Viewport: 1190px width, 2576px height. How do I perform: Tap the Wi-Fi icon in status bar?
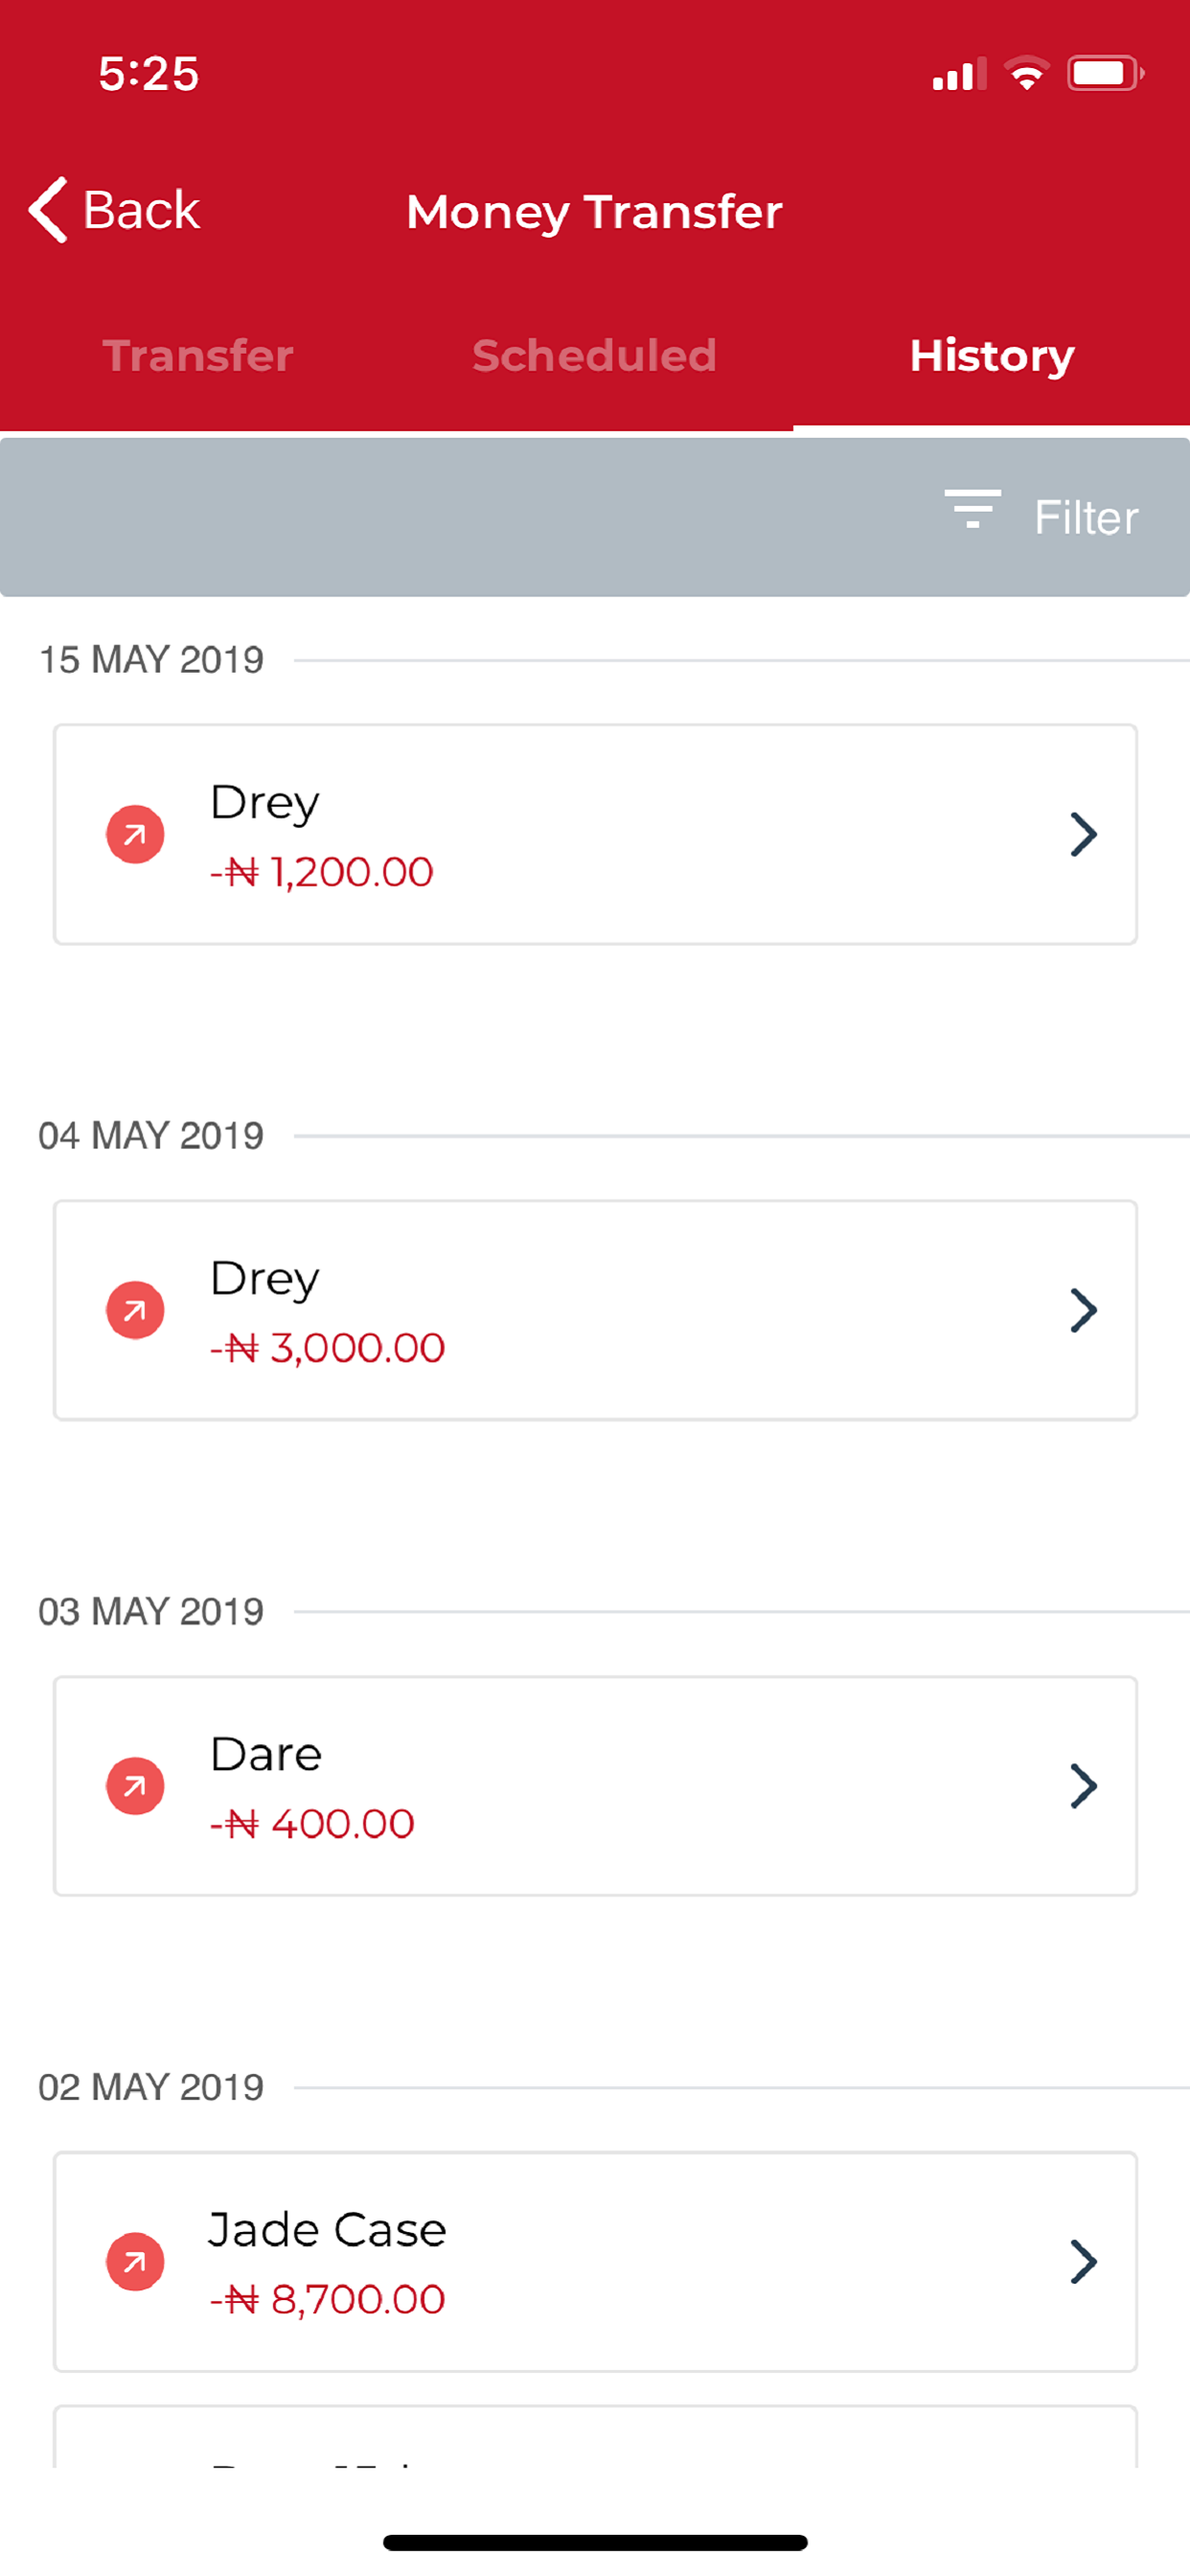point(1026,74)
